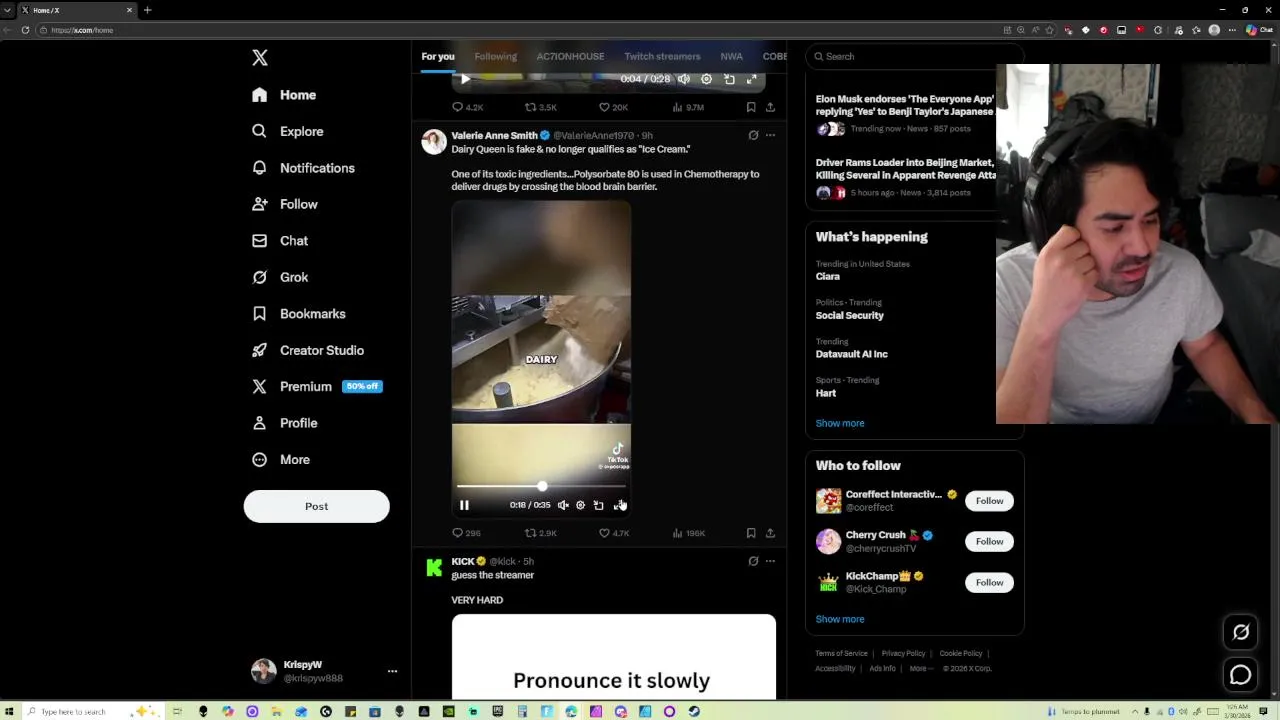Viewport: 1280px width, 720px height.
Task: Reply to the post with 296 replies
Action: [x=466, y=533]
